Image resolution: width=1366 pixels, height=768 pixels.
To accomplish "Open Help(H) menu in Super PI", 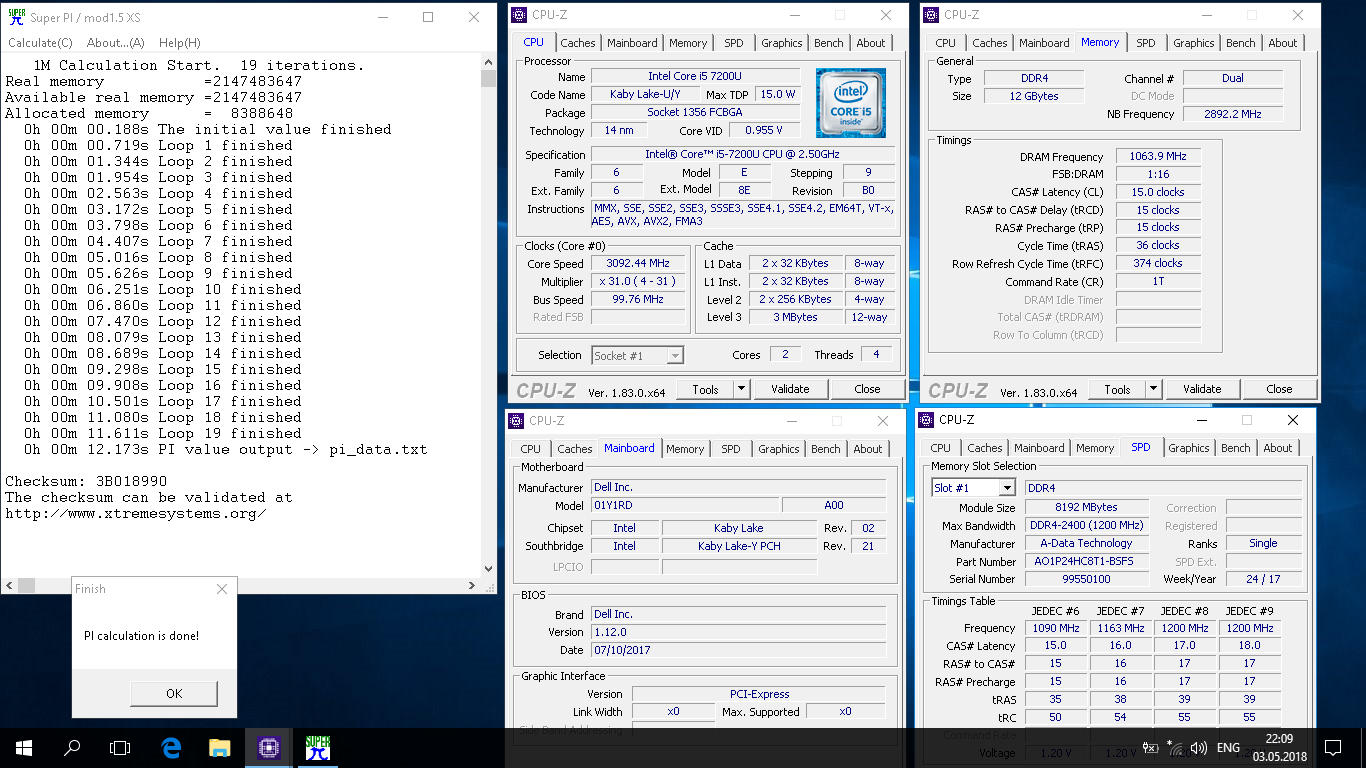I will click(180, 43).
